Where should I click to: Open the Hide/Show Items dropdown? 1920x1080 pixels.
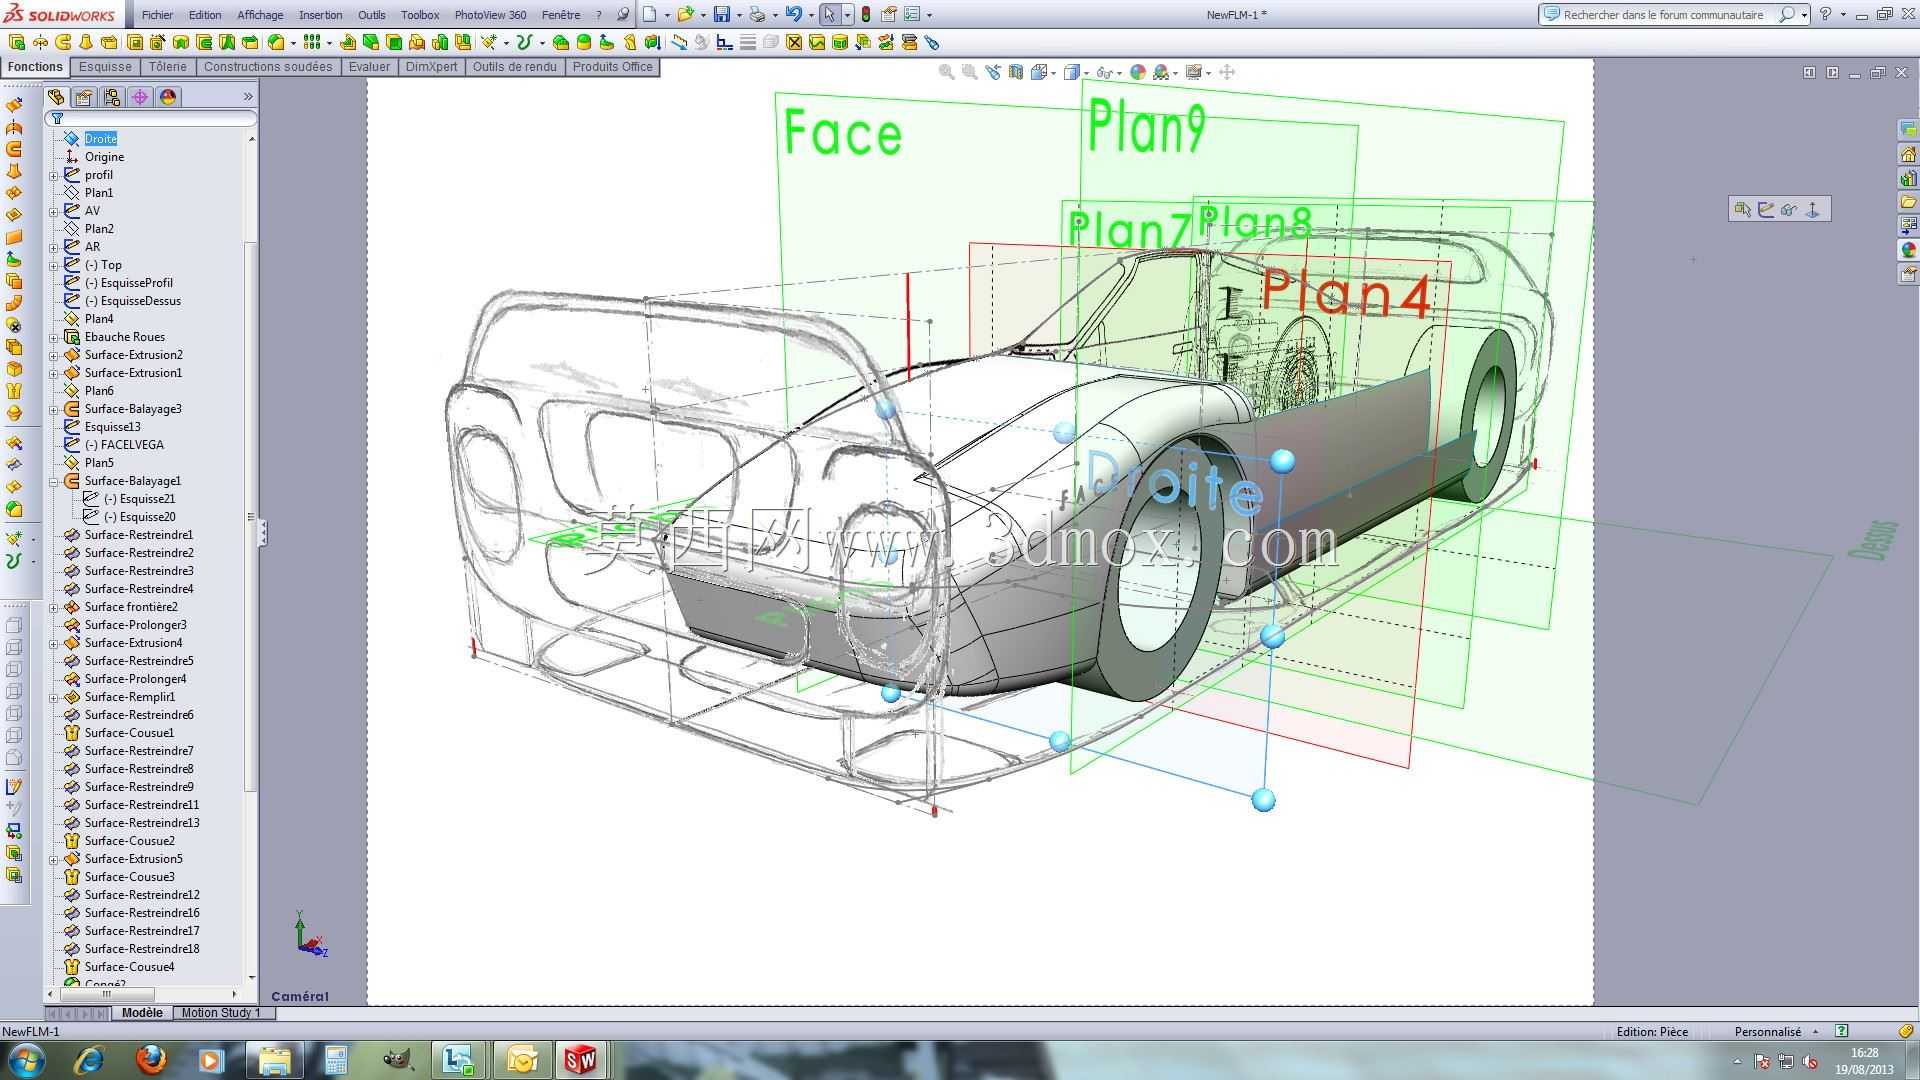click(1119, 73)
